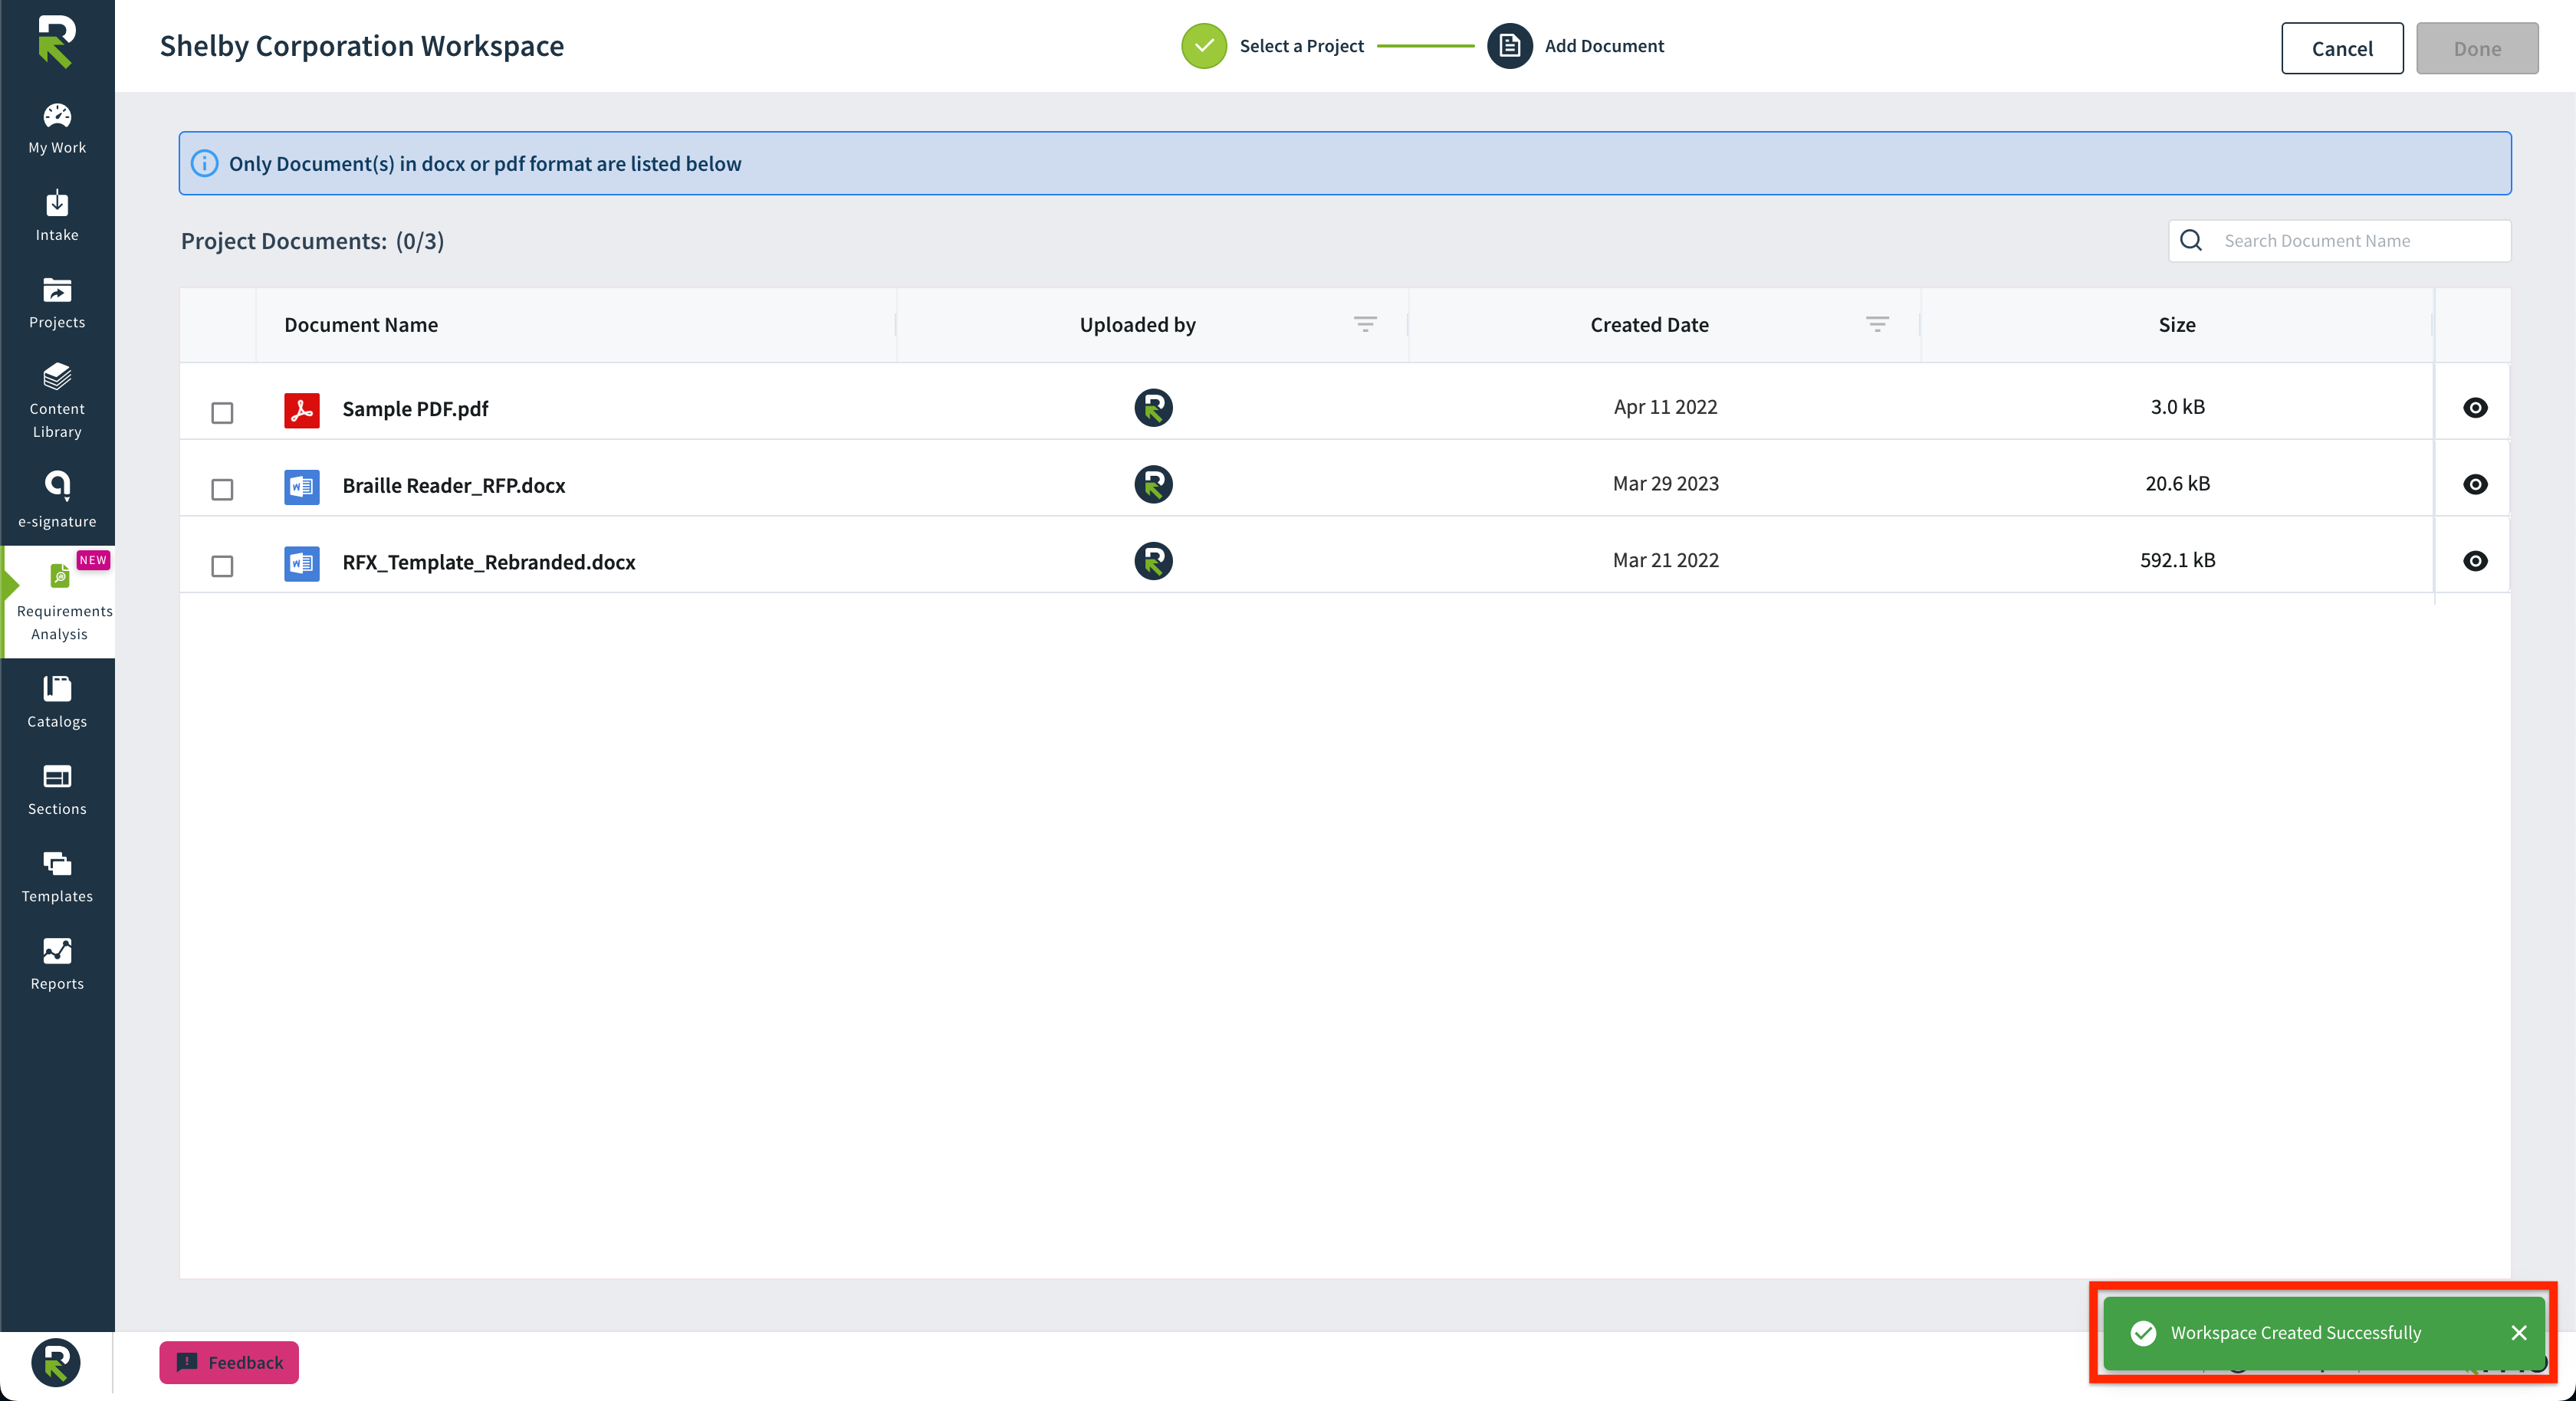2576x1401 pixels.
Task: Preview Sample PDF.pdf with eye icon
Action: click(2475, 407)
